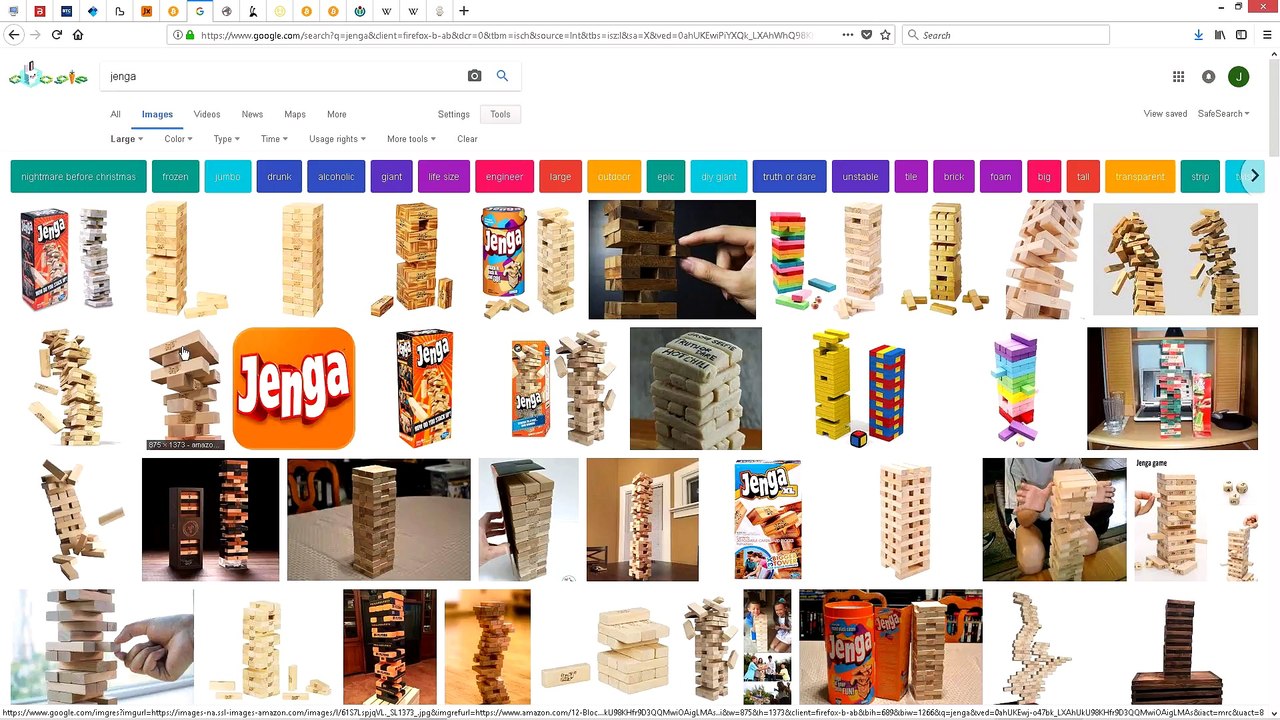Open Google apps grid

tap(1179, 77)
